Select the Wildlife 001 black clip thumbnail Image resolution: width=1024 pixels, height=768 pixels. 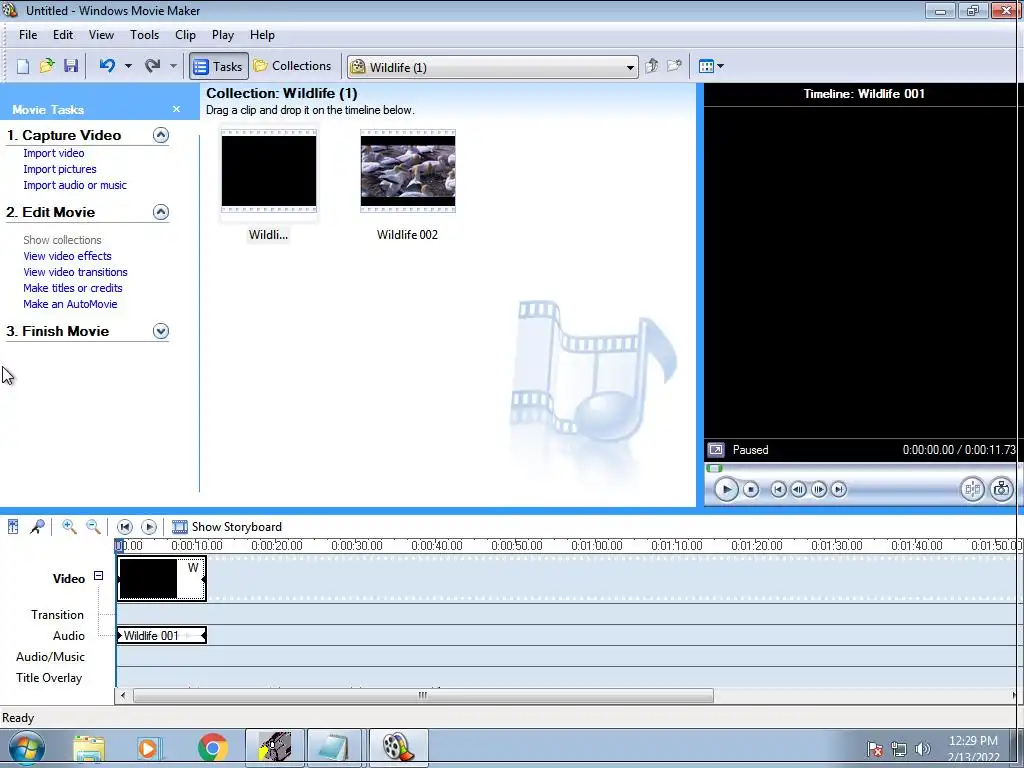pyautogui.click(x=268, y=171)
